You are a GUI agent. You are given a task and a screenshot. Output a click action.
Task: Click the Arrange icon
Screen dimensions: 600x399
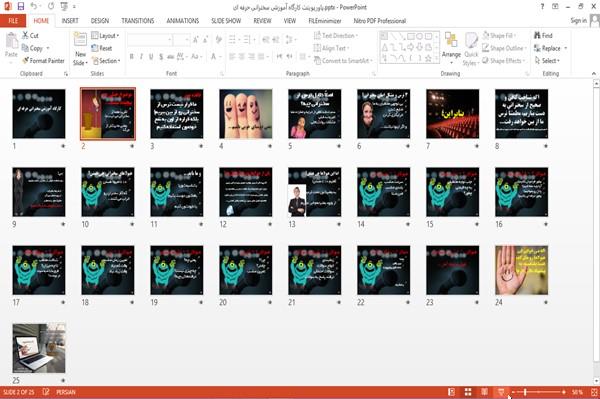click(451, 40)
